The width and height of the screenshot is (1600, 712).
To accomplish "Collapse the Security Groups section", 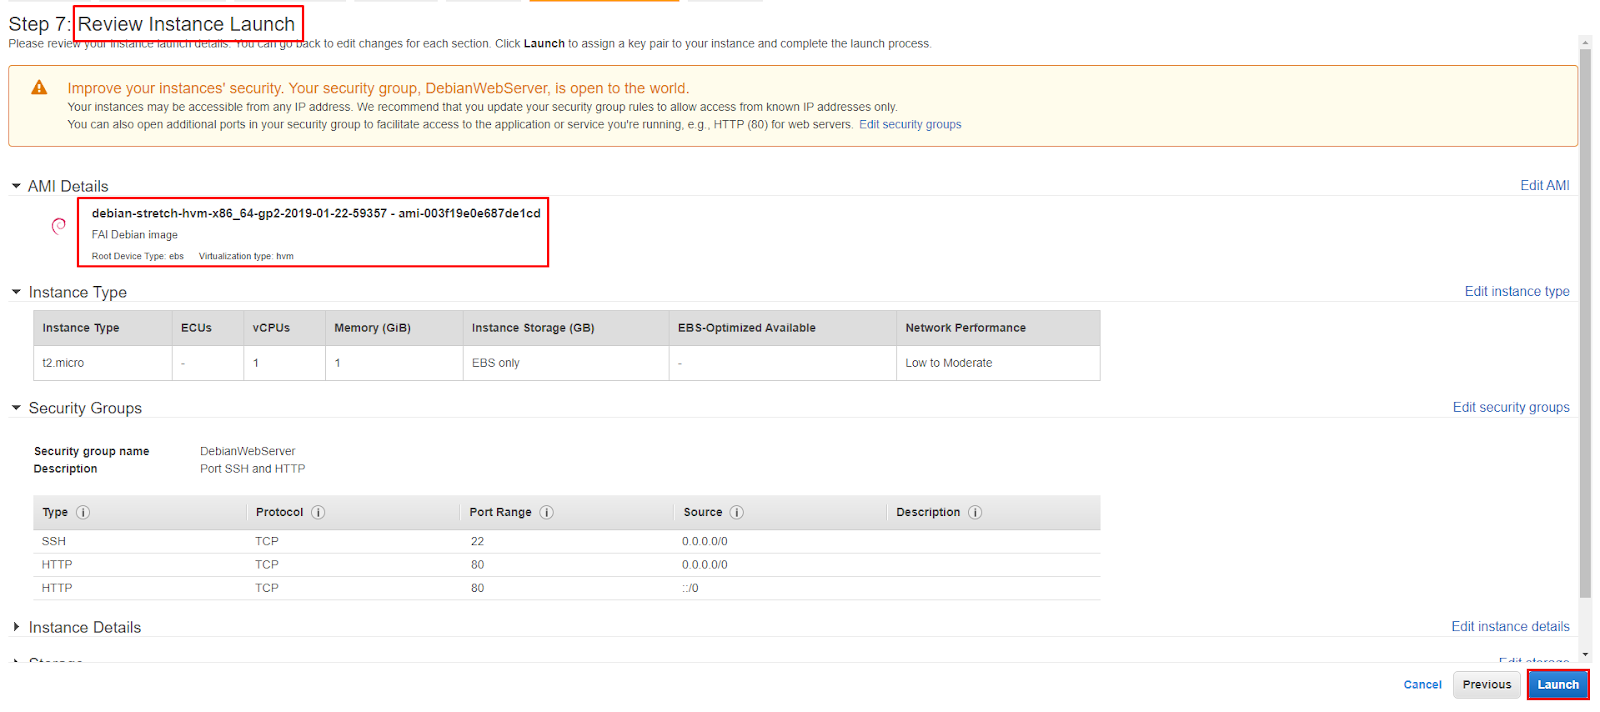I will 16,408.
